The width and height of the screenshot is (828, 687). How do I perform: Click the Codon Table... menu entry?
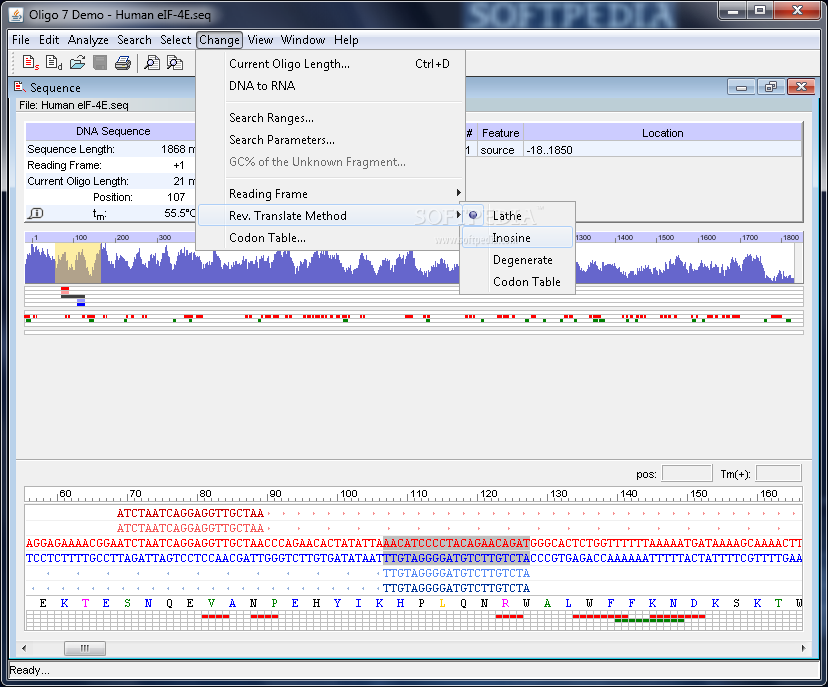coord(331,238)
